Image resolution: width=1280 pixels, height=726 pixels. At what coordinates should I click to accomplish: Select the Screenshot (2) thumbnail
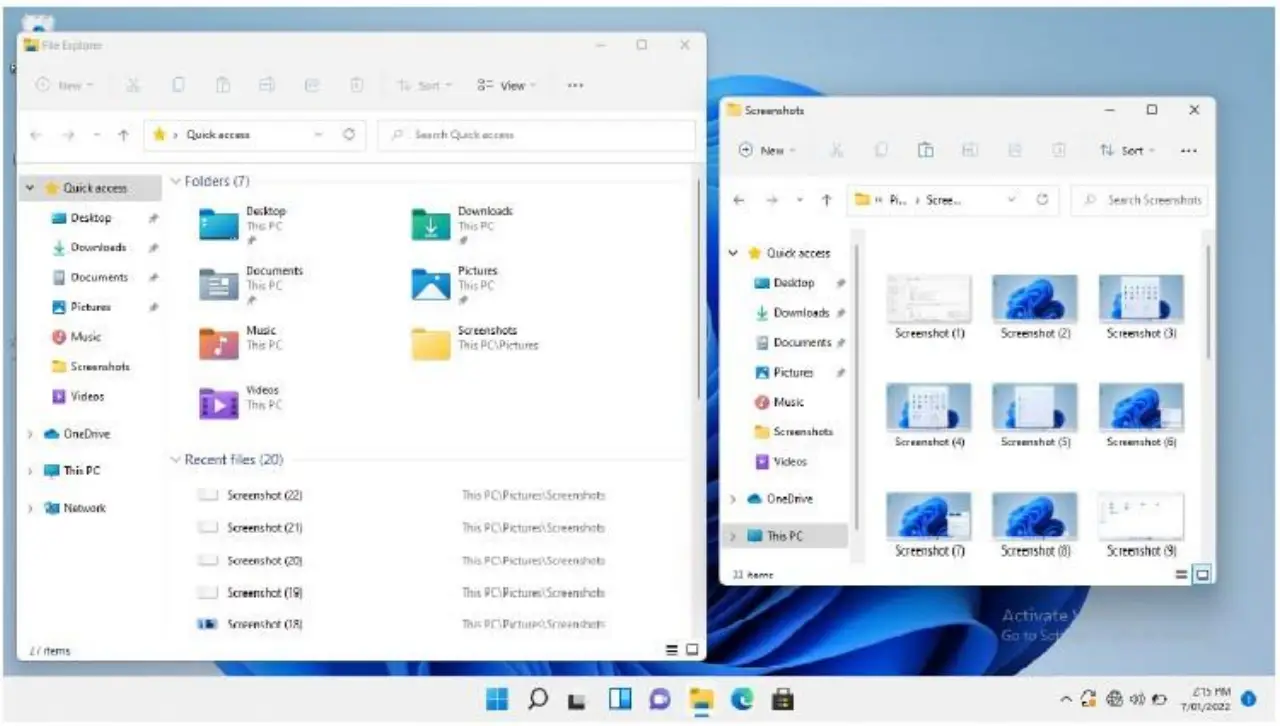[x=1035, y=306]
